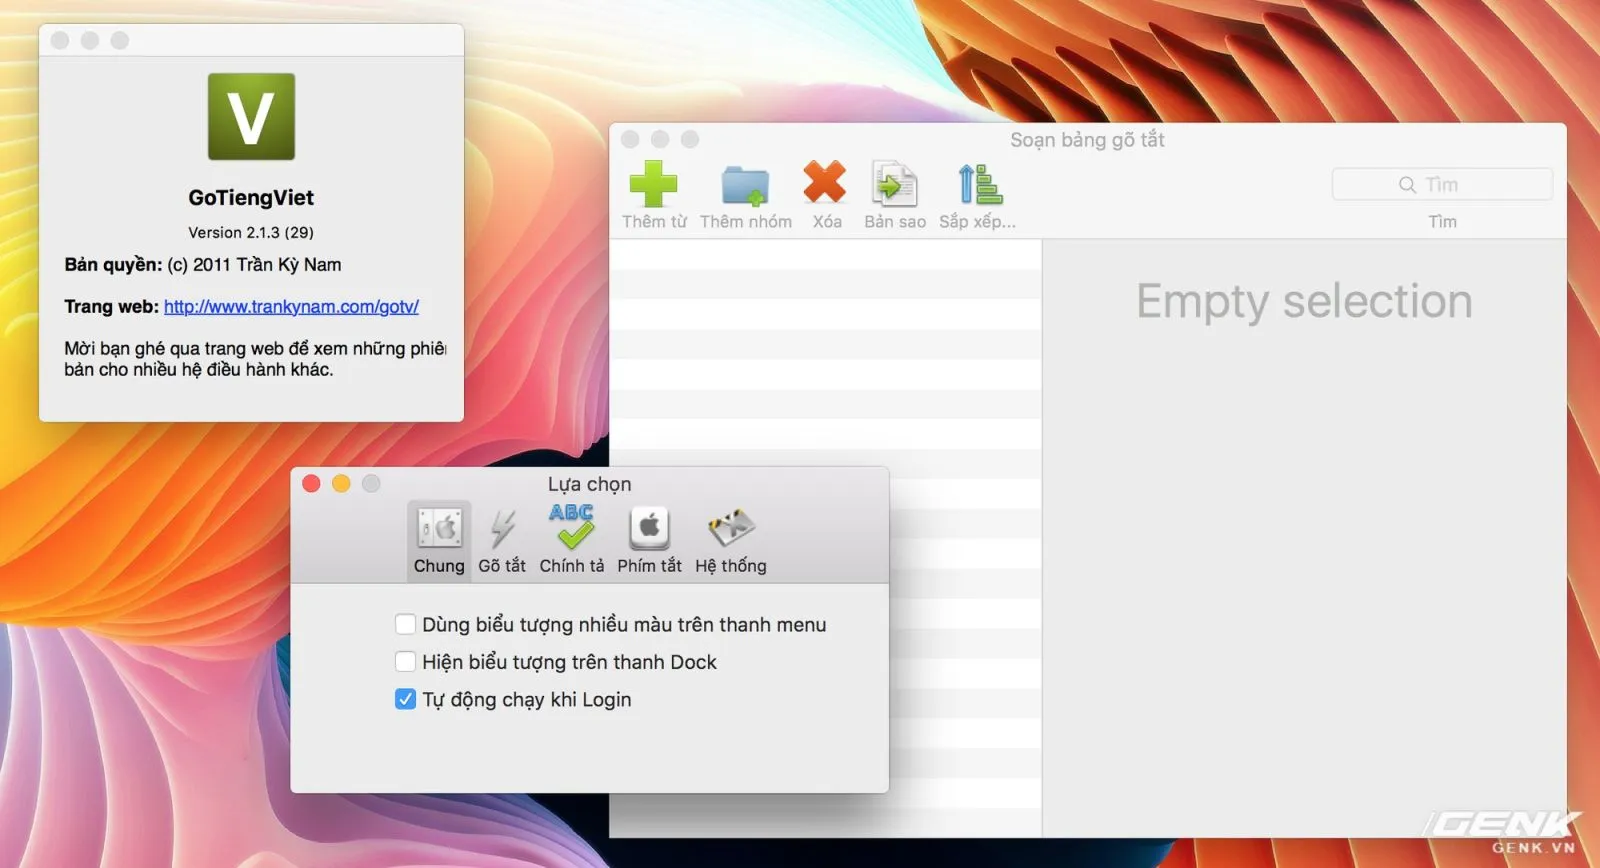Click the 'Lựa chọn' window title text
Screen dimensions: 1600x868
(x=589, y=484)
